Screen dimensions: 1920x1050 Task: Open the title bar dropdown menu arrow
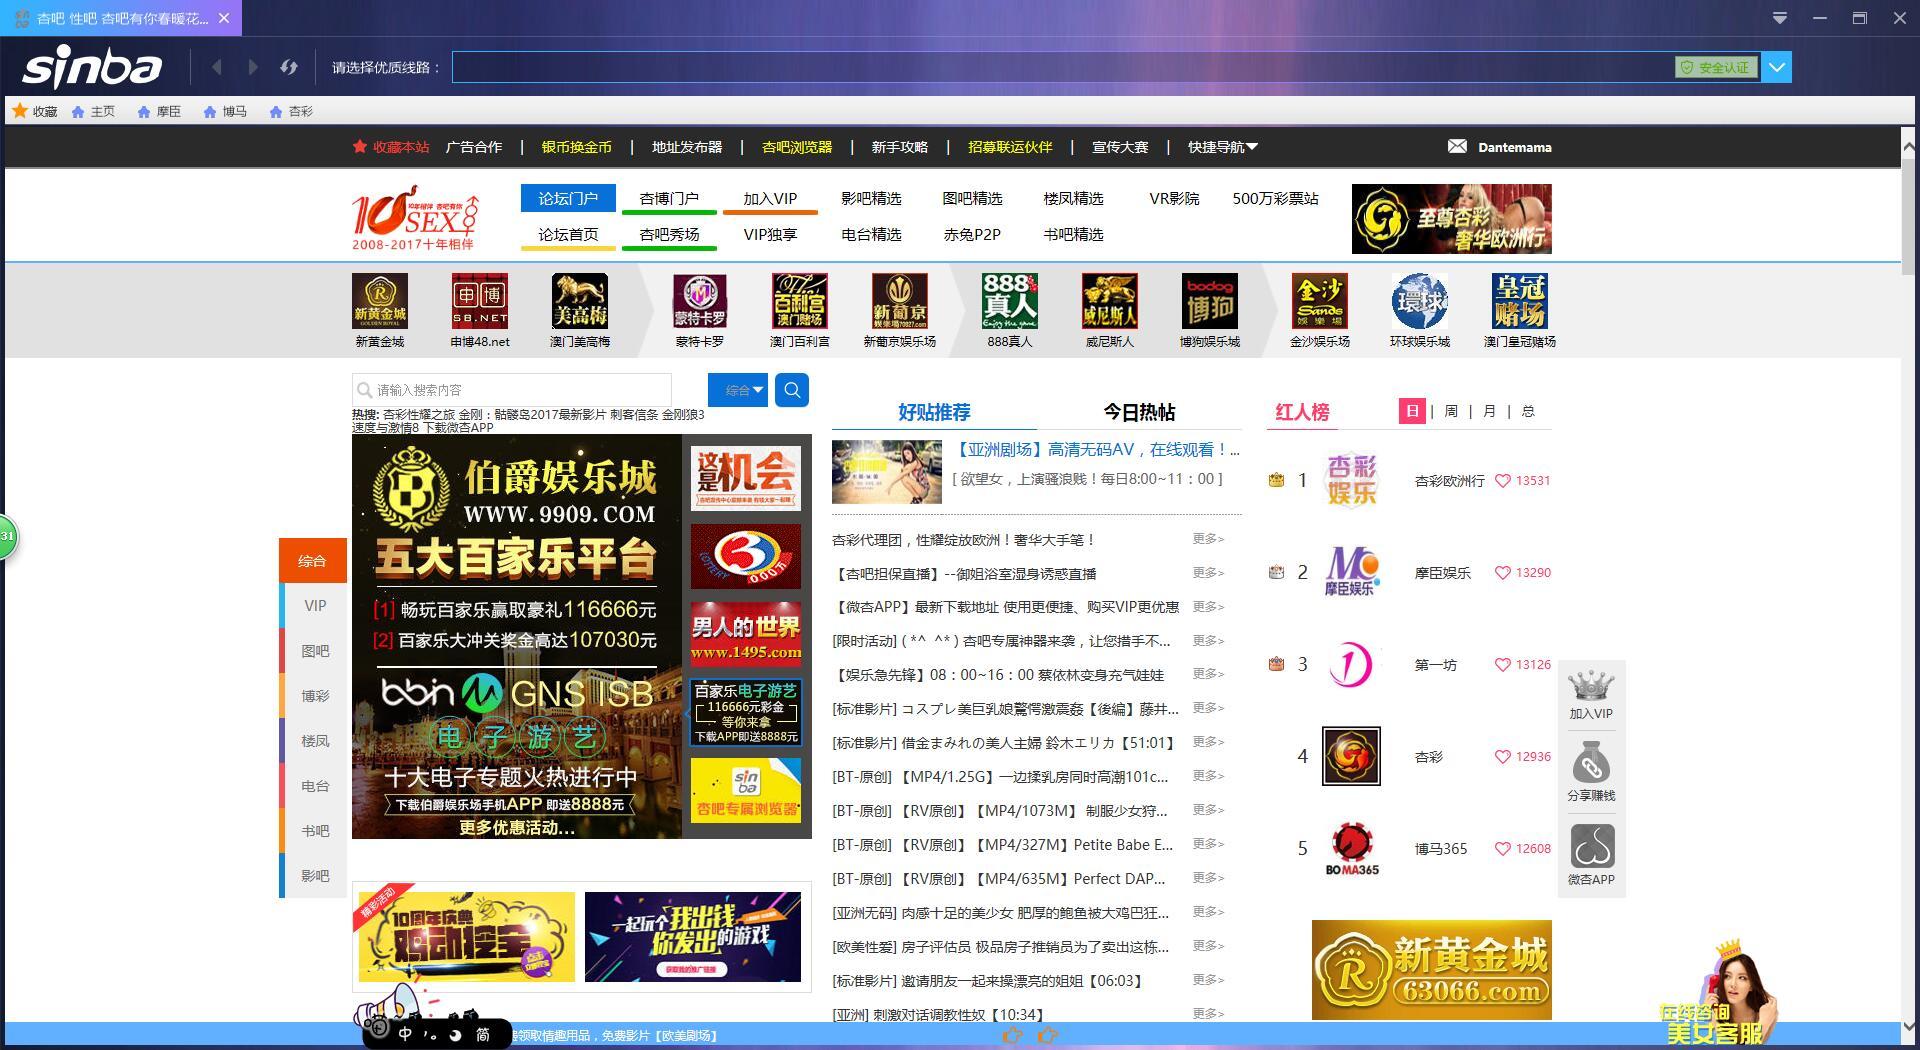click(x=1780, y=18)
